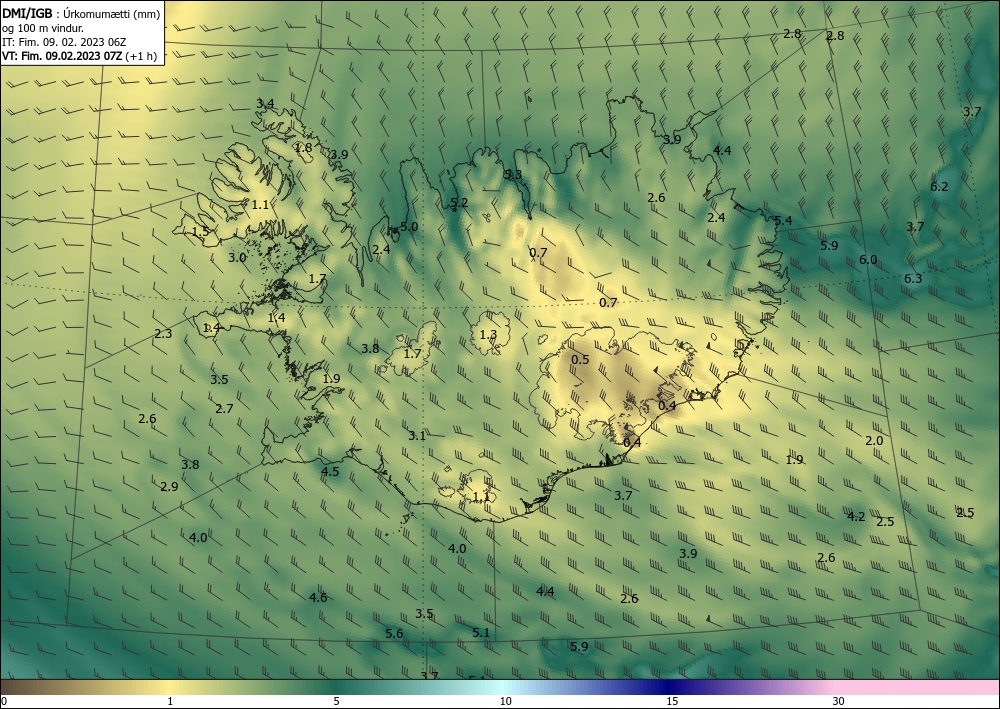Viewport: 1000px width, 709px height.
Task: Click the map value '3.0'
Action: 237,258
